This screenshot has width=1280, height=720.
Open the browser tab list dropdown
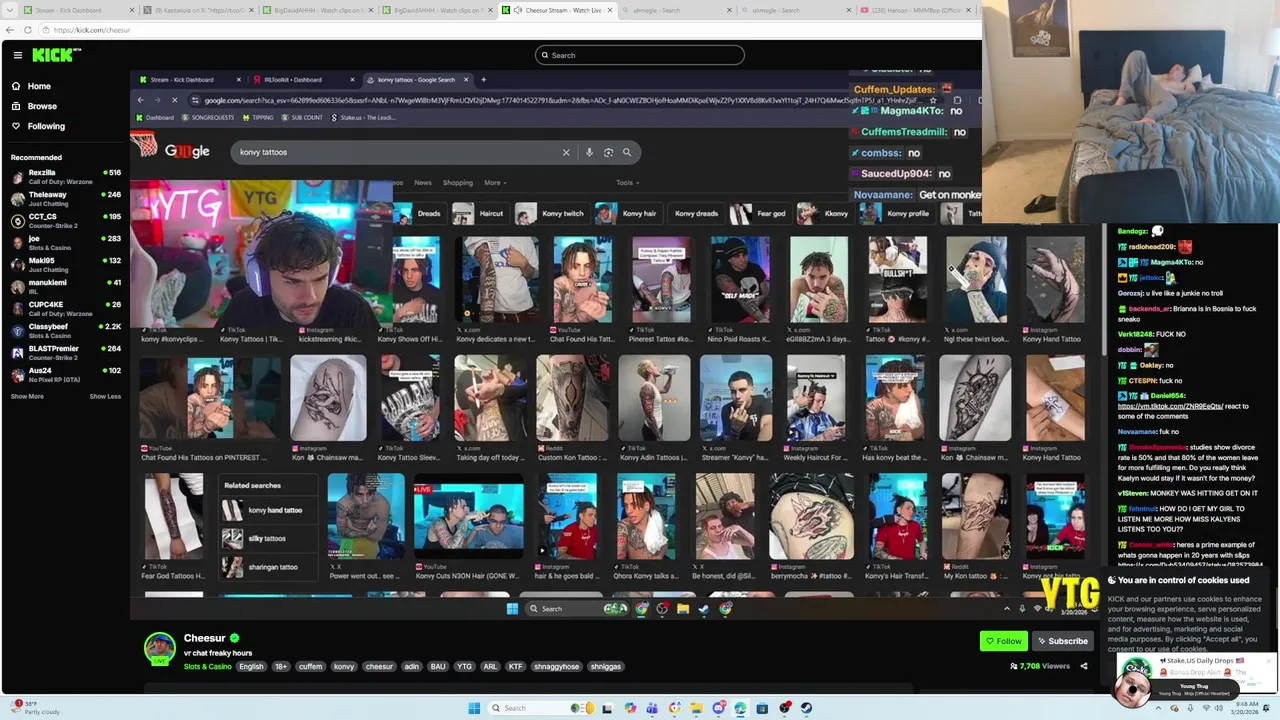[x=8, y=10]
